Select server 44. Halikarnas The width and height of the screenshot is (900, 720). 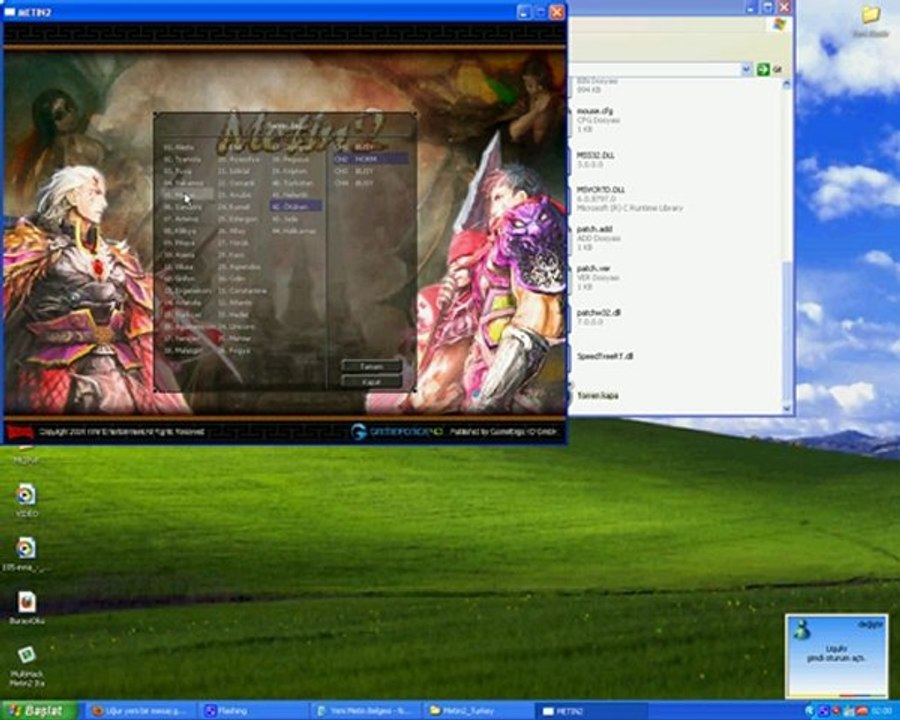point(294,231)
